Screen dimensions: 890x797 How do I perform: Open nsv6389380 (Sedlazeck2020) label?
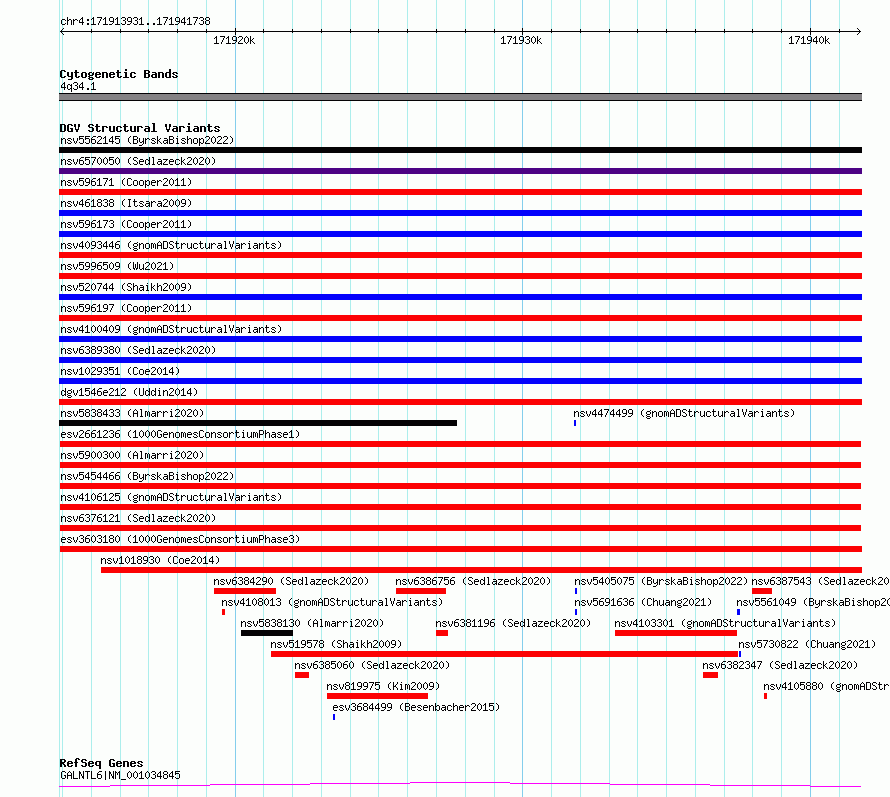(x=138, y=350)
